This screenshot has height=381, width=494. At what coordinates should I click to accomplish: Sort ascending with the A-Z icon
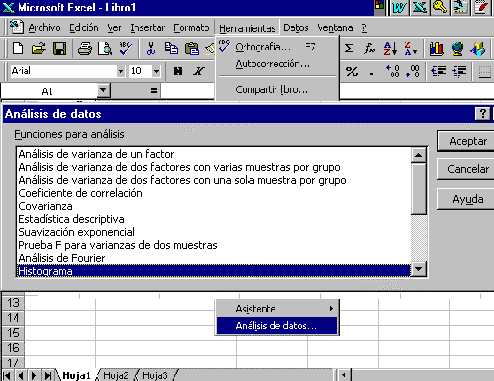[390, 49]
